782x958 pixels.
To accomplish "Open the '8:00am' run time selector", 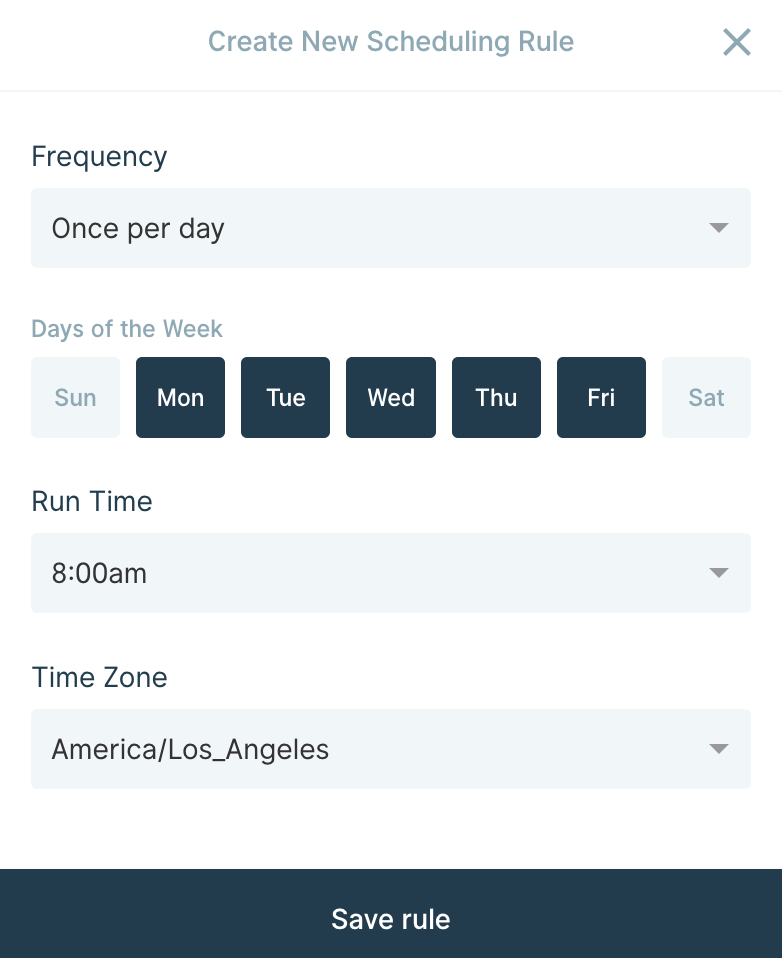I will (390, 573).
